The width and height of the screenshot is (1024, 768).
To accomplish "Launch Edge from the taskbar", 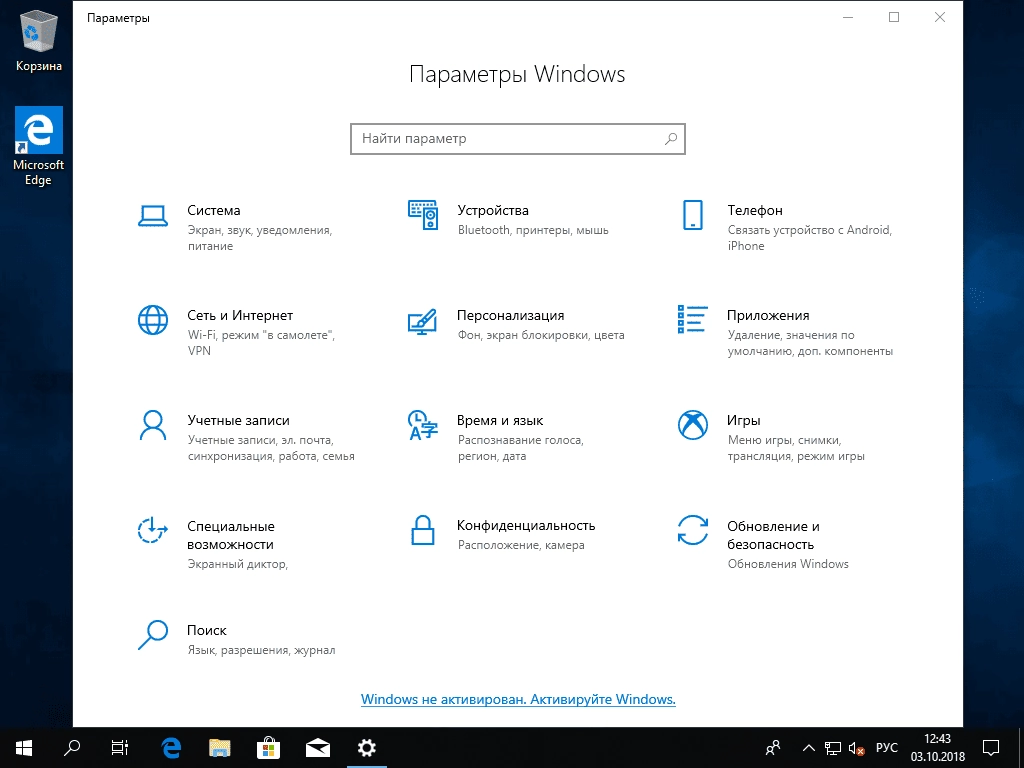I will 171,748.
